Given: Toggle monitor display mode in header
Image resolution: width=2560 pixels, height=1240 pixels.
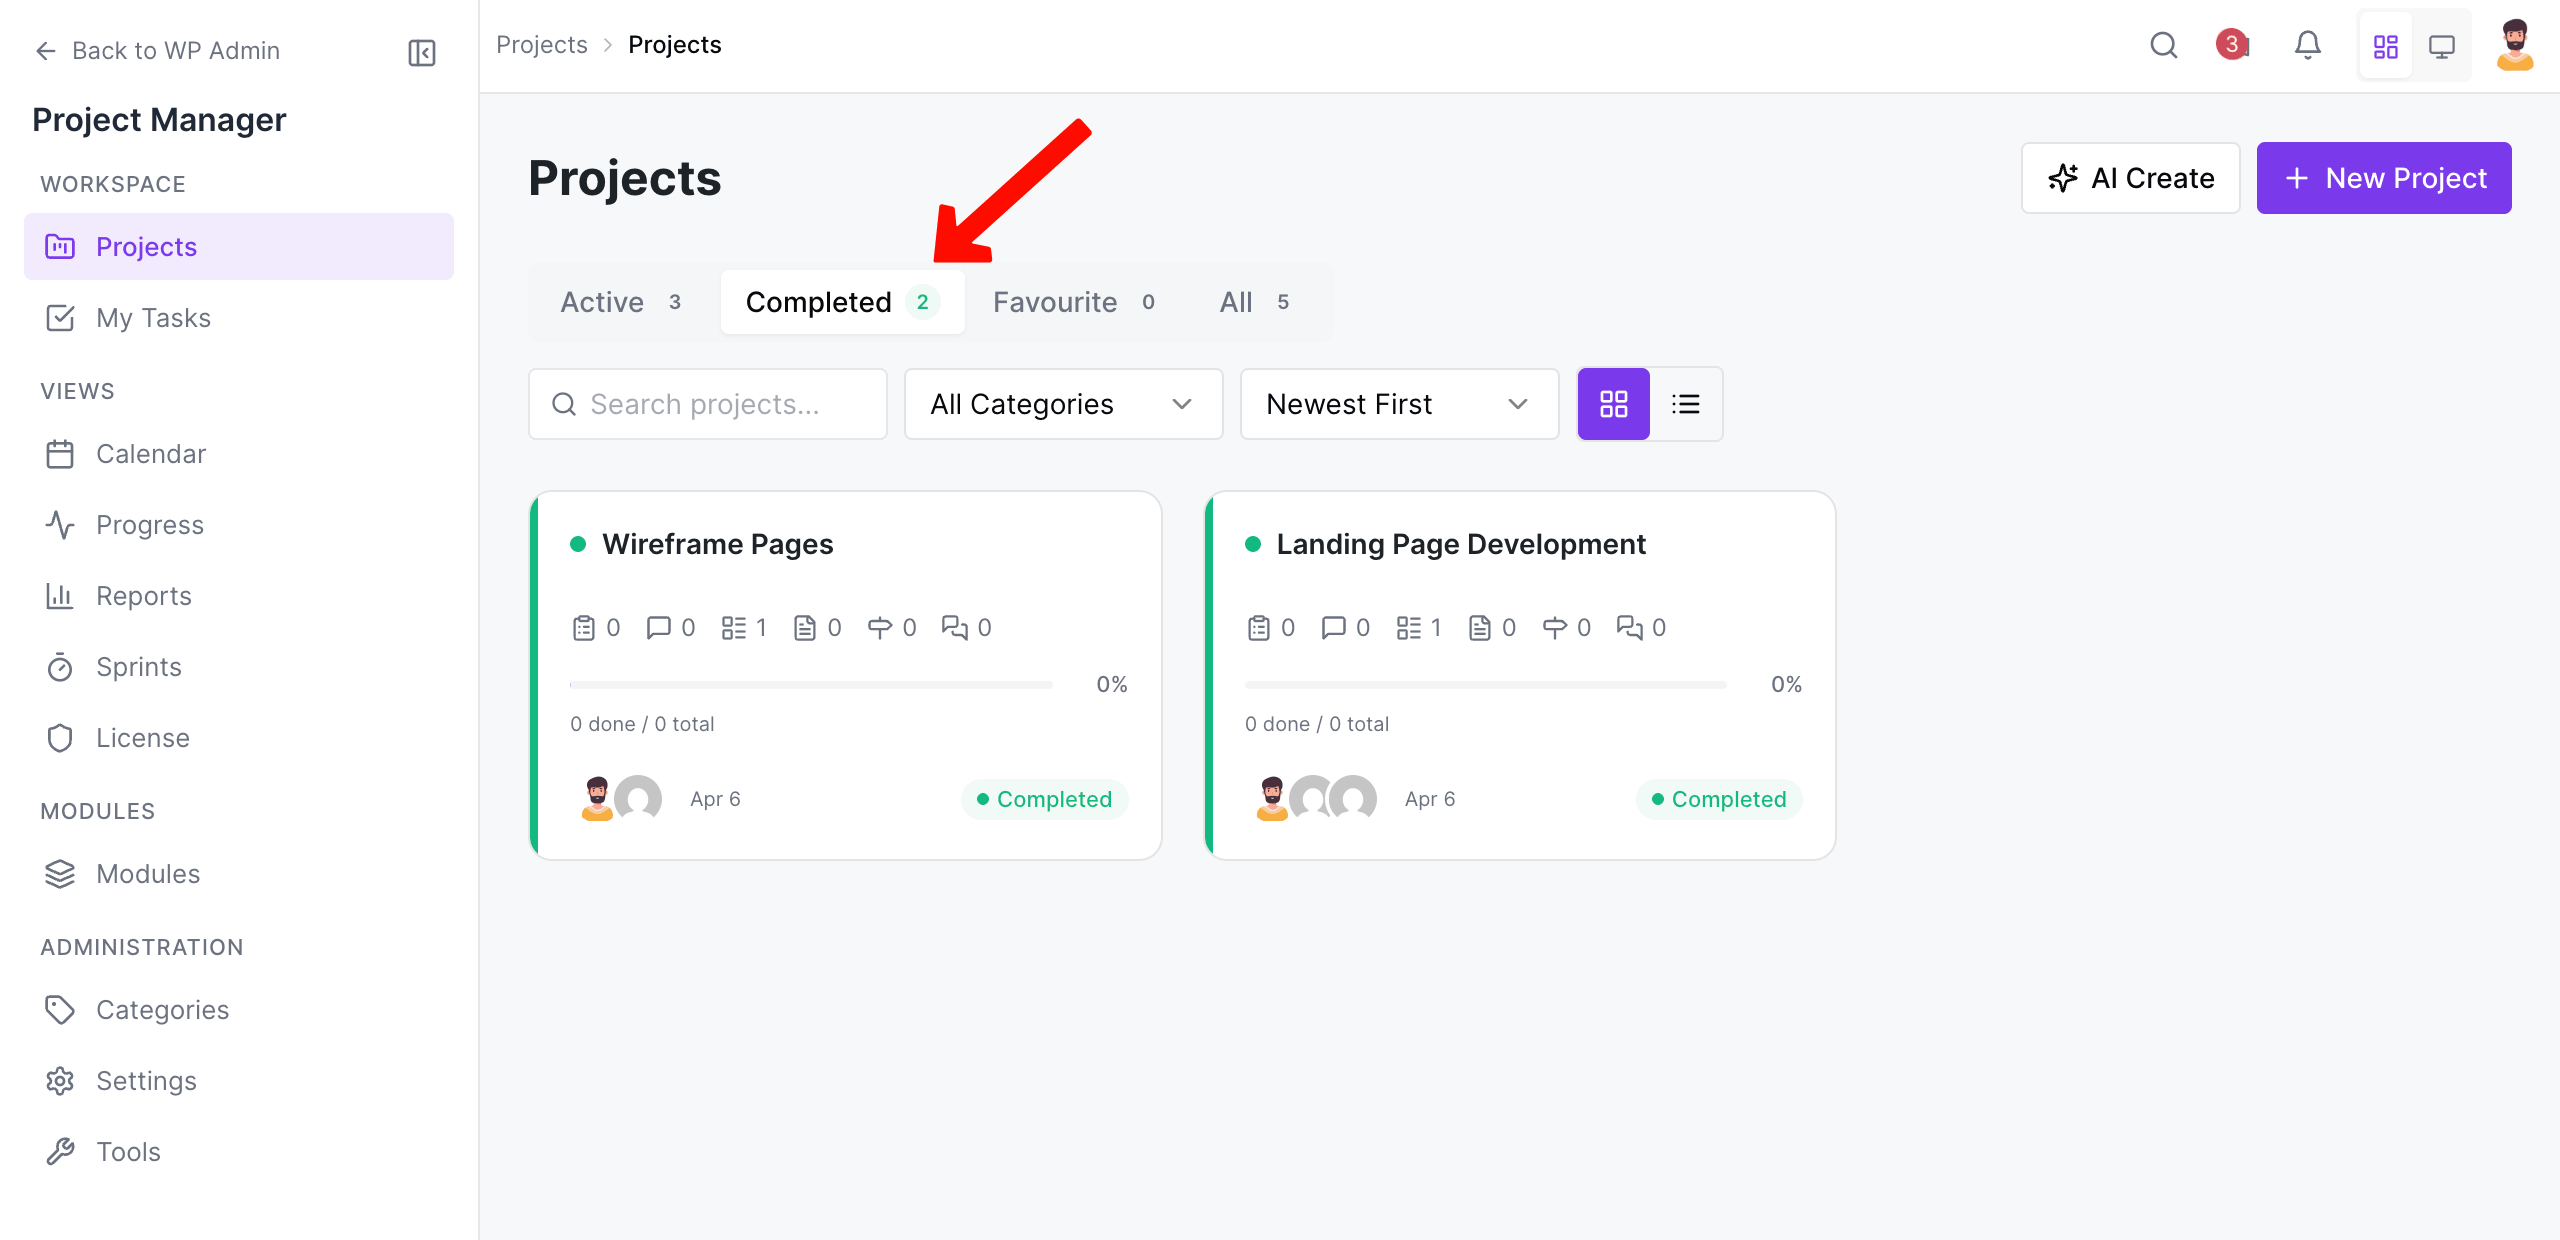Looking at the screenshot, I should (x=2441, y=46).
